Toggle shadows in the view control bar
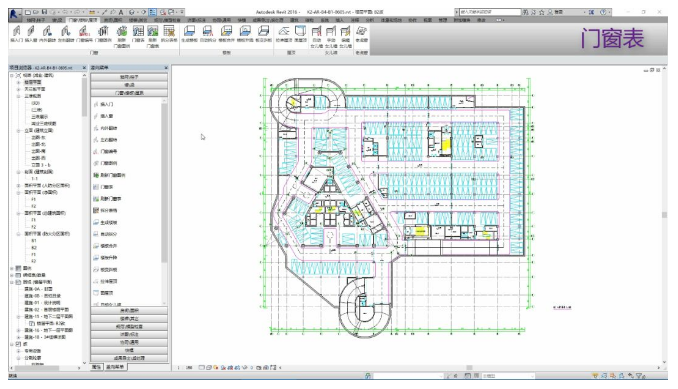The width and height of the screenshot is (678, 389). (223, 368)
